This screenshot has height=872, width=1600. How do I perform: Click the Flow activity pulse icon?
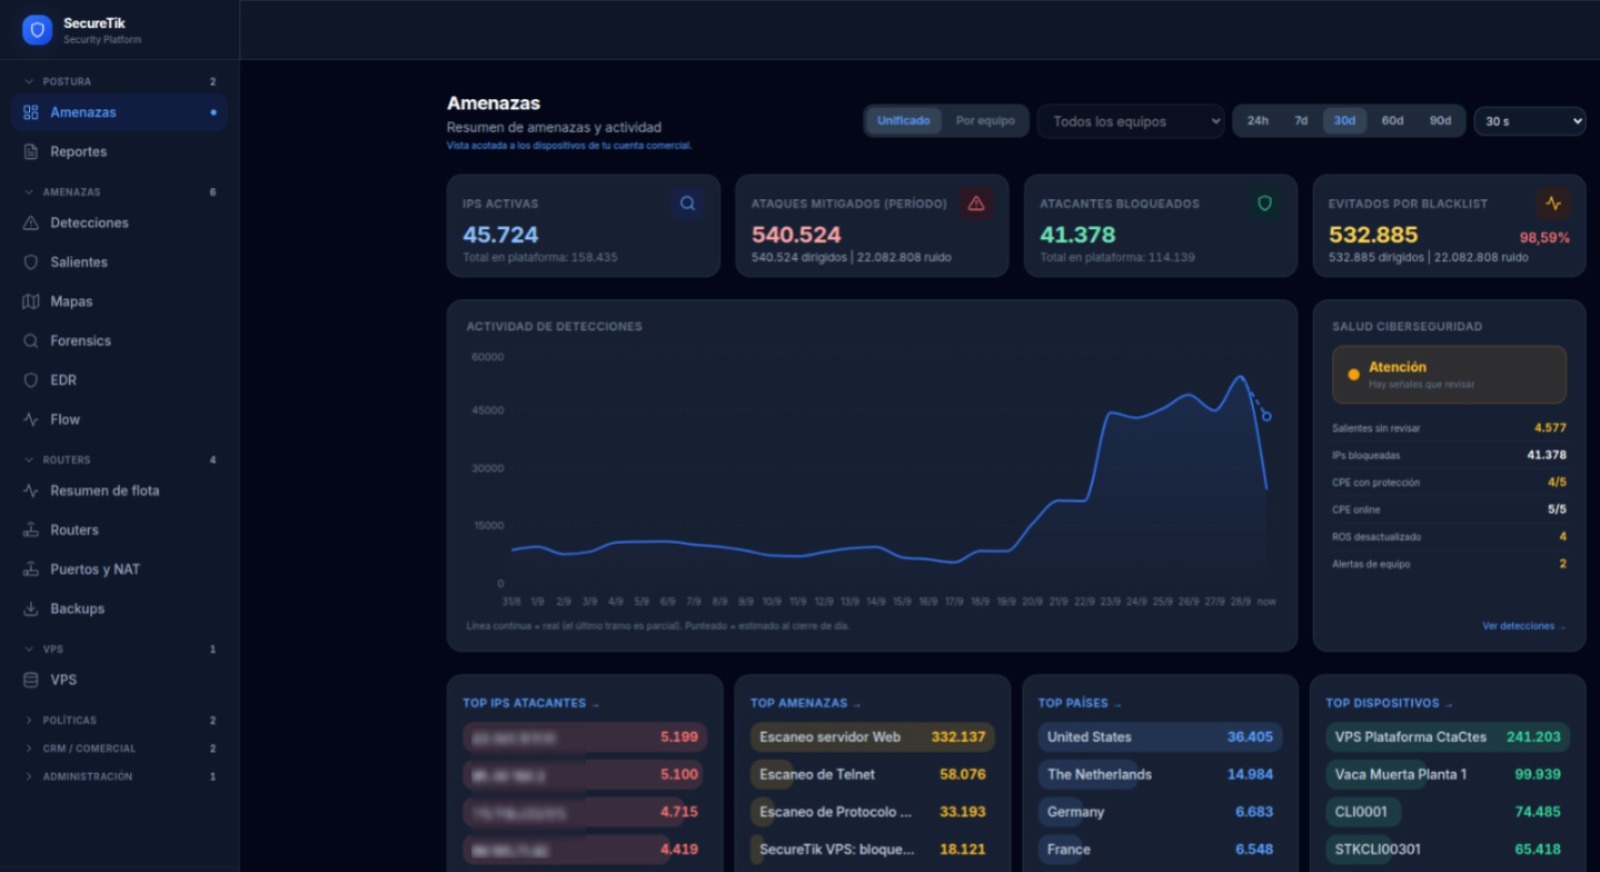click(x=31, y=419)
